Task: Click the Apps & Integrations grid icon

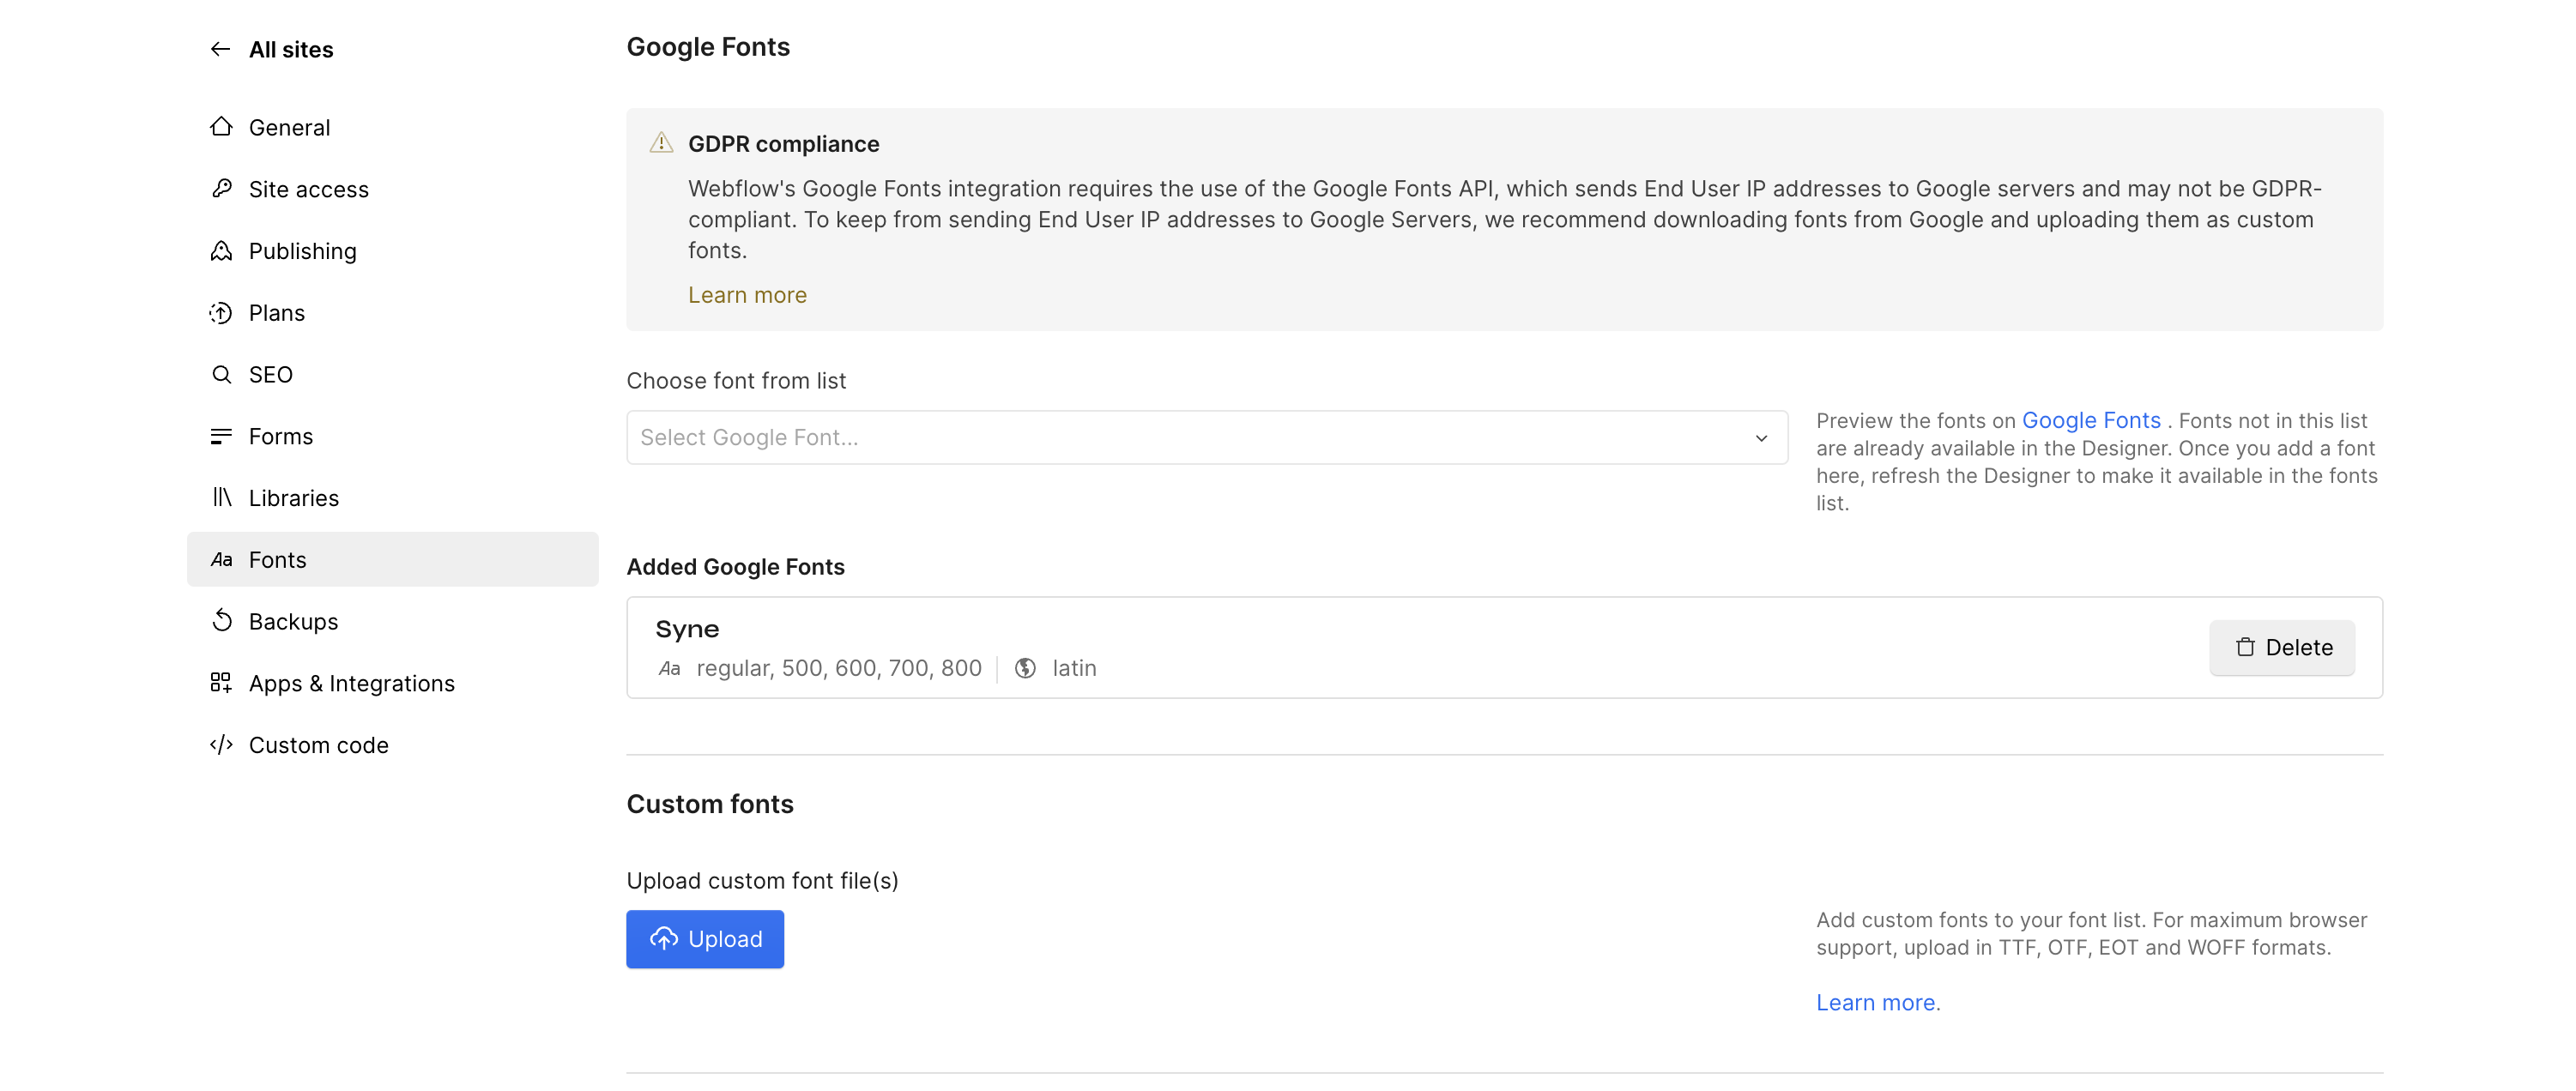Action: pyautogui.click(x=221, y=683)
